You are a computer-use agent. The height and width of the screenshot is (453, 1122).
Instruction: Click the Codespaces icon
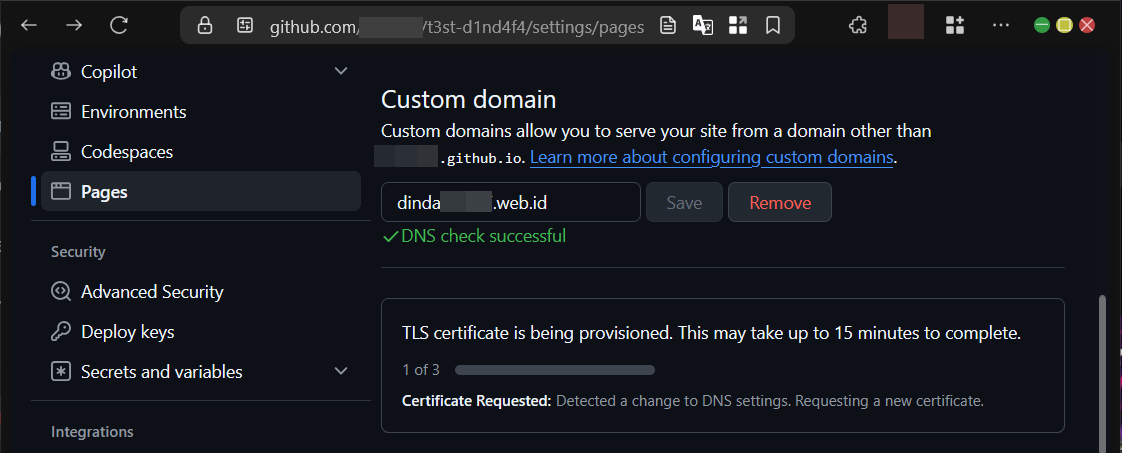click(61, 152)
